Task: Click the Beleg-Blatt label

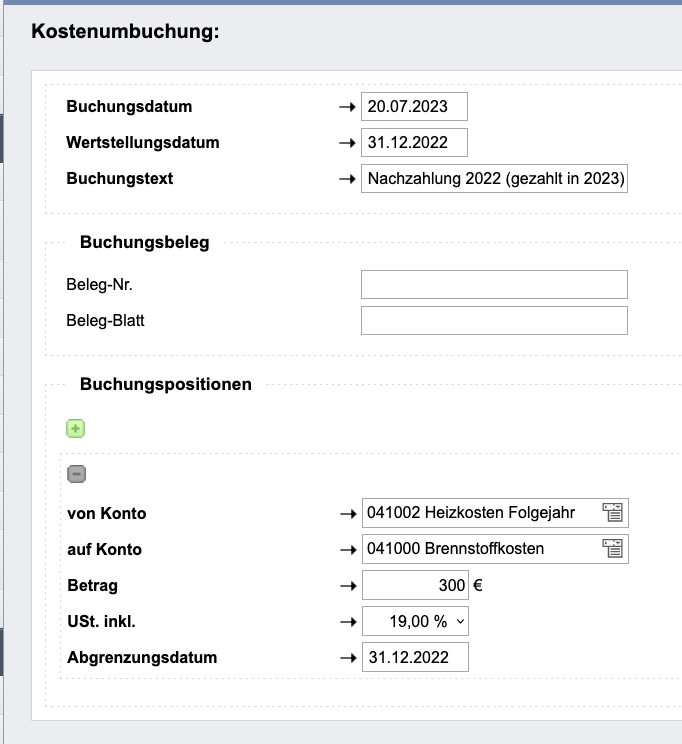Action: (105, 321)
